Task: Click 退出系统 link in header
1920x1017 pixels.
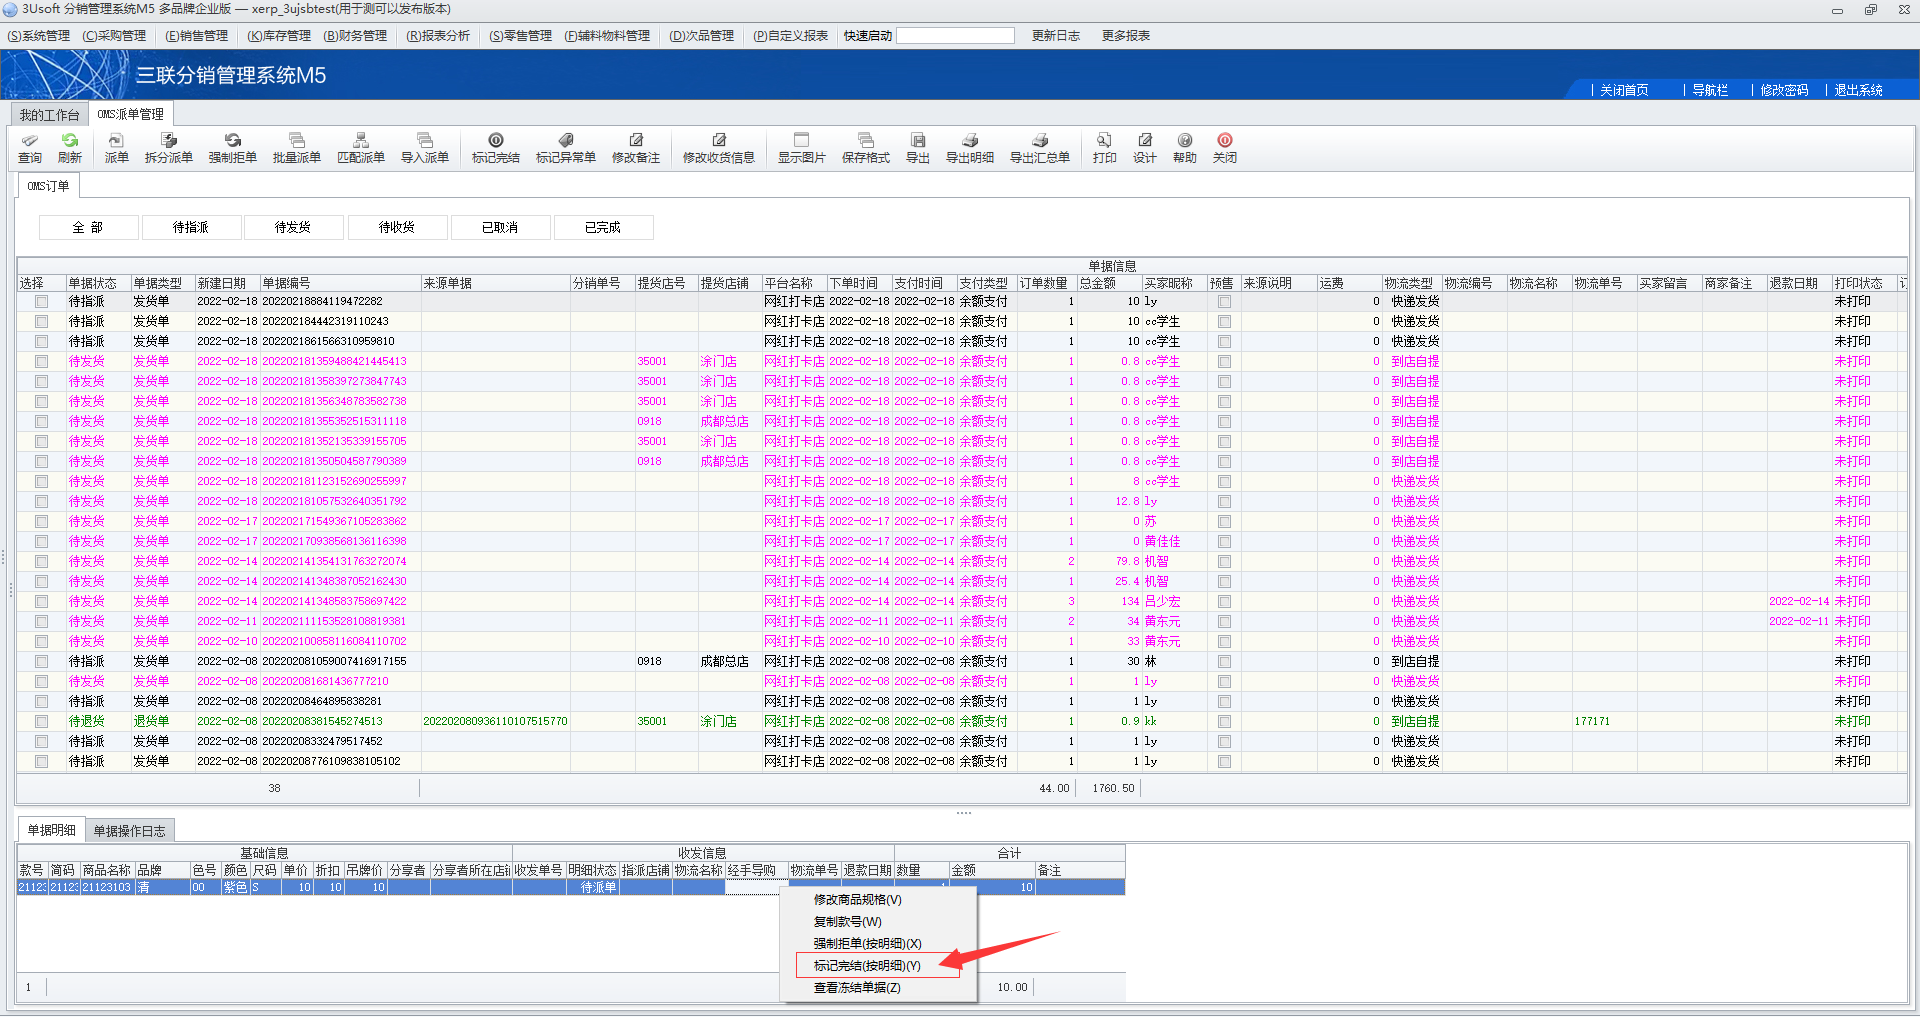Action: click(x=1859, y=90)
